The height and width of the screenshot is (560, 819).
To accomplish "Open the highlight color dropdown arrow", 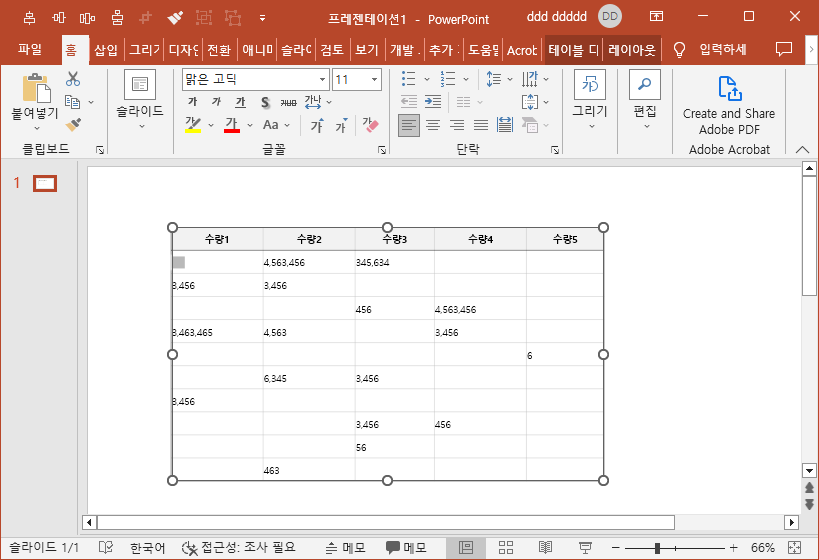I will [x=211, y=125].
